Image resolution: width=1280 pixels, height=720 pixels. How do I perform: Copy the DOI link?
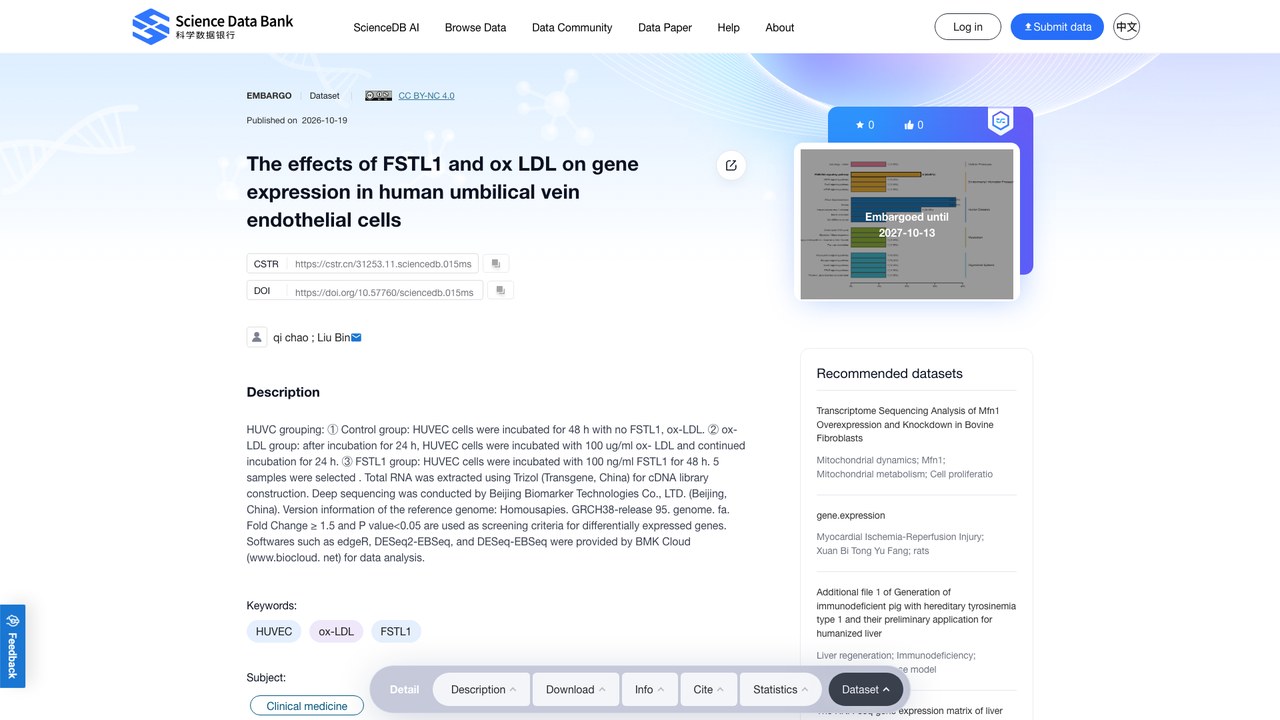point(500,290)
